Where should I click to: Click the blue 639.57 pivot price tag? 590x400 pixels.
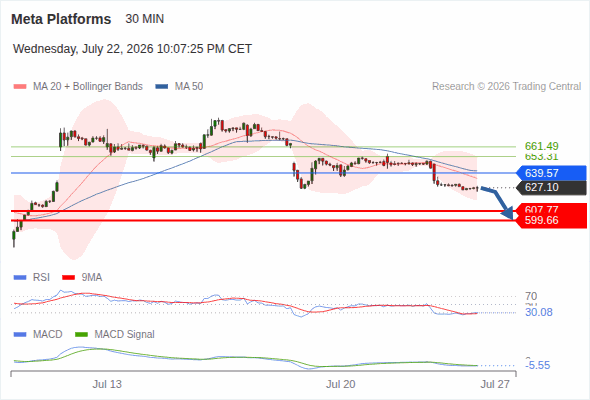tap(551, 173)
